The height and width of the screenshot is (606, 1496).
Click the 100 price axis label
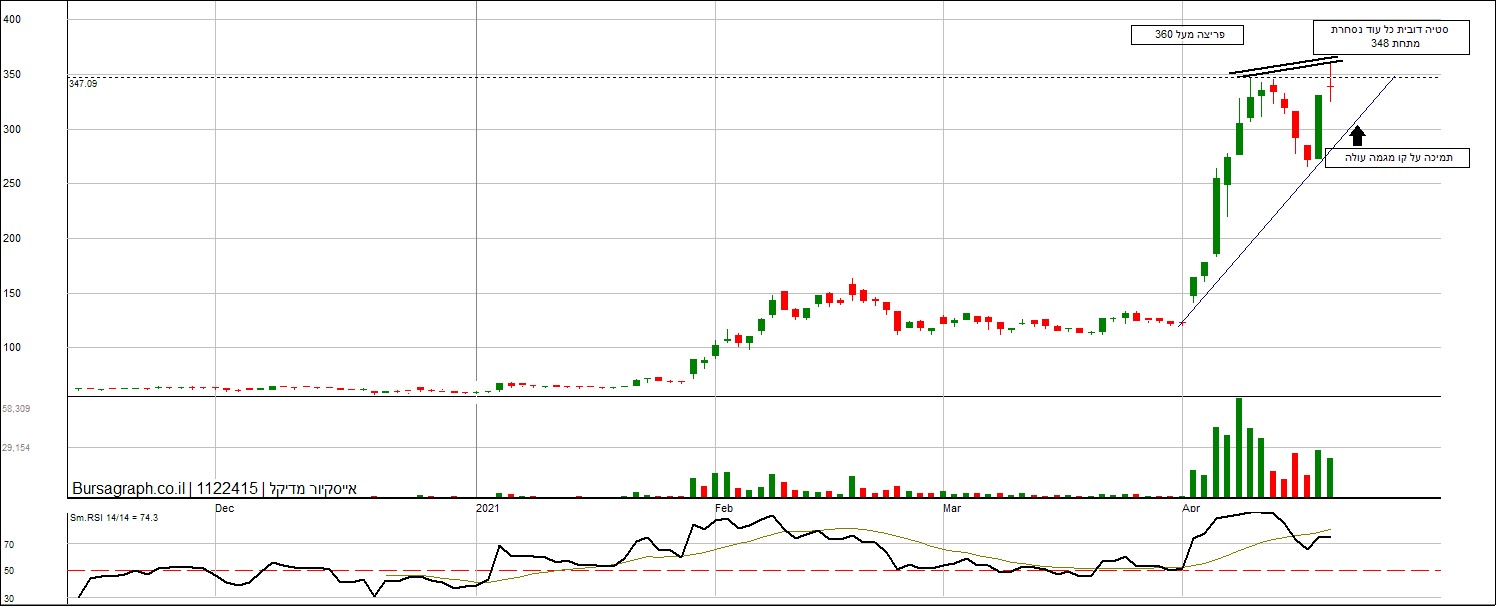[12, 348]
